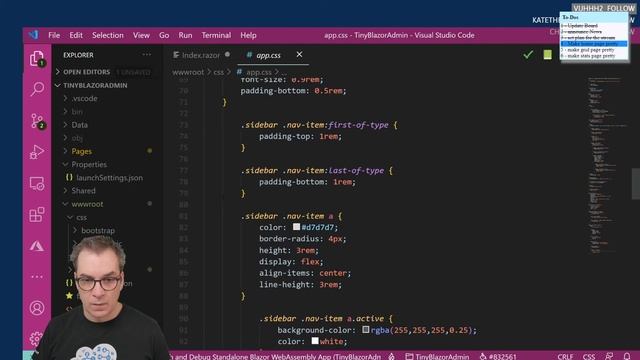Open Source Control view icon

37,121
